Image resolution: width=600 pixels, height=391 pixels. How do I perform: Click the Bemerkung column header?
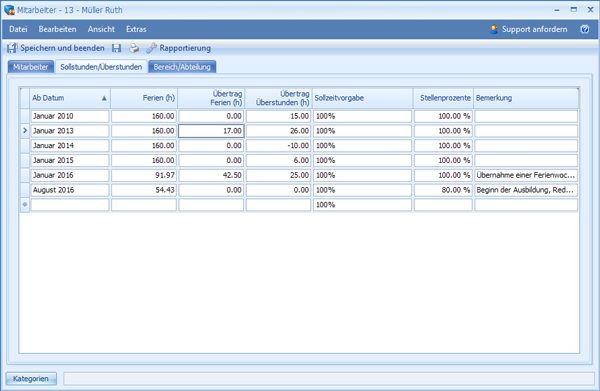pos(526,98)
